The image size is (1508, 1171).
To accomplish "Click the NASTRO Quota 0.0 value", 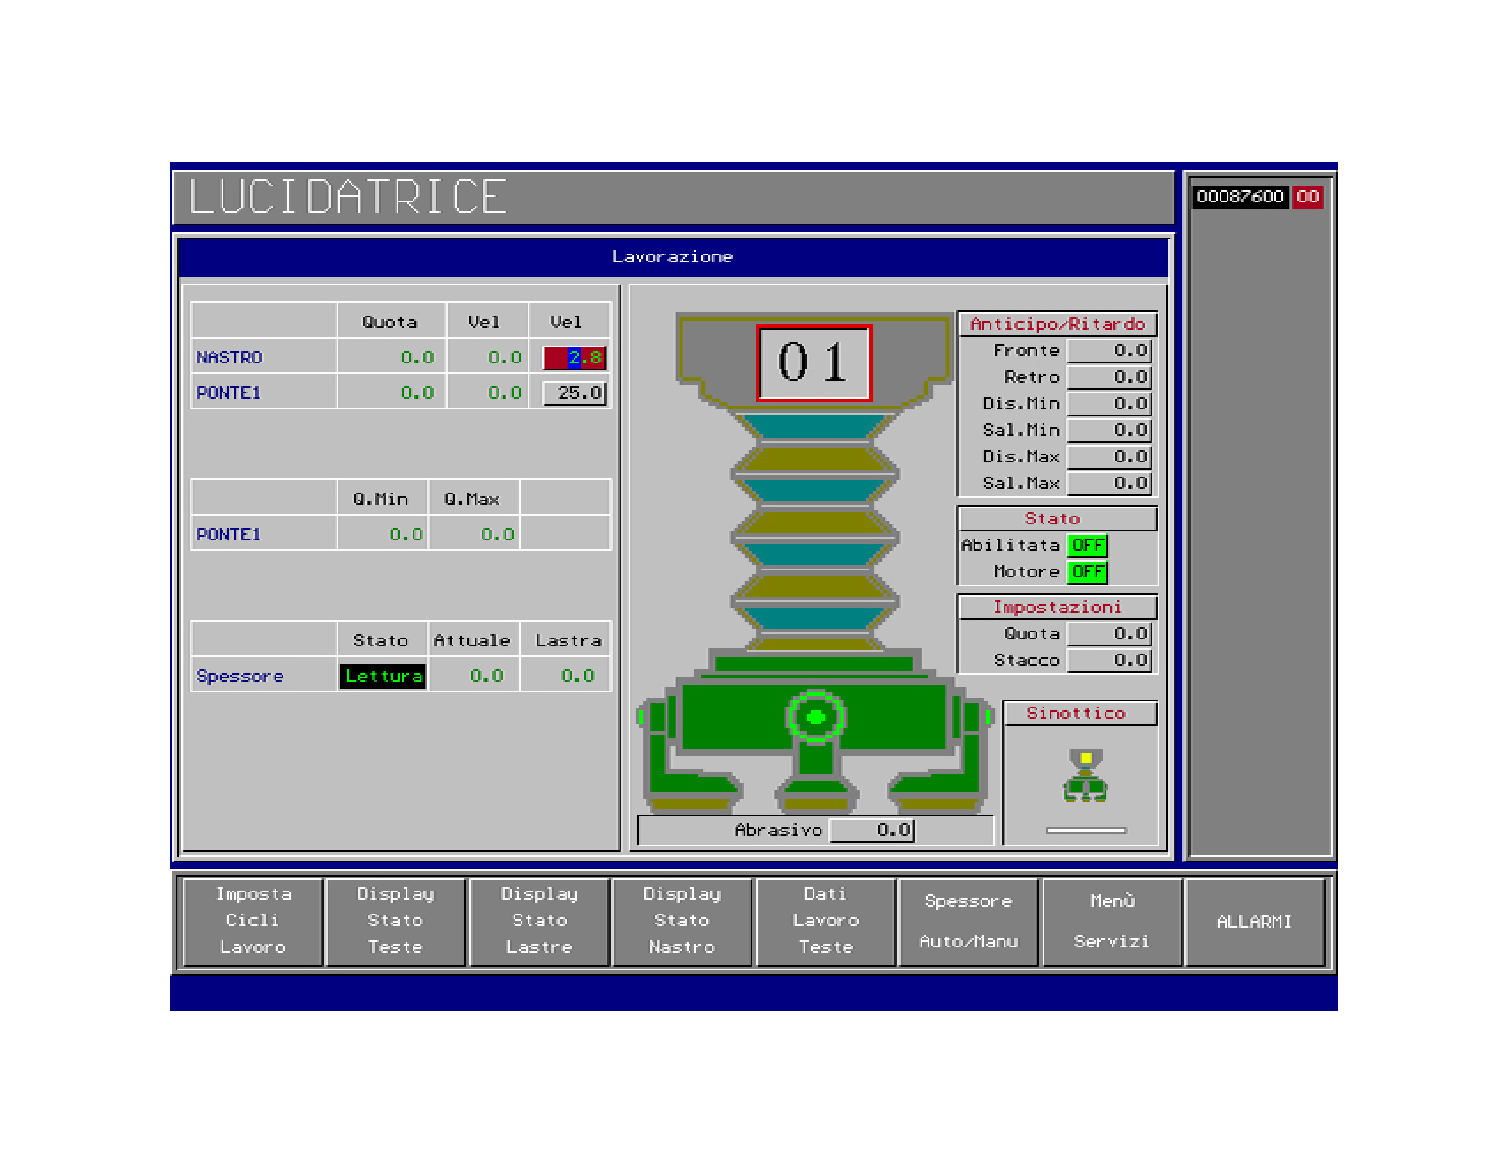I will (417, 357).
